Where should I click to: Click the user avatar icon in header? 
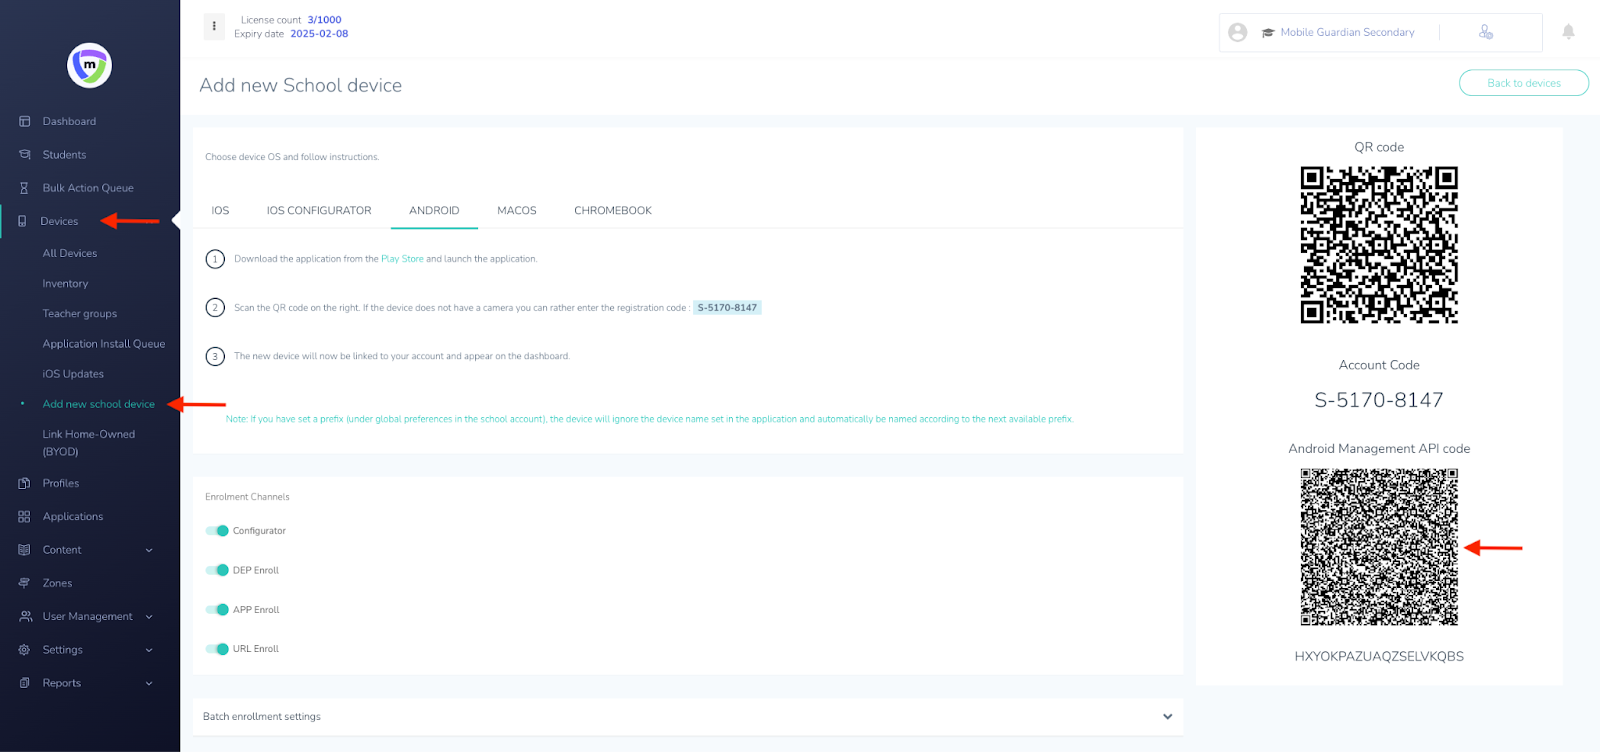point(1237,32)
